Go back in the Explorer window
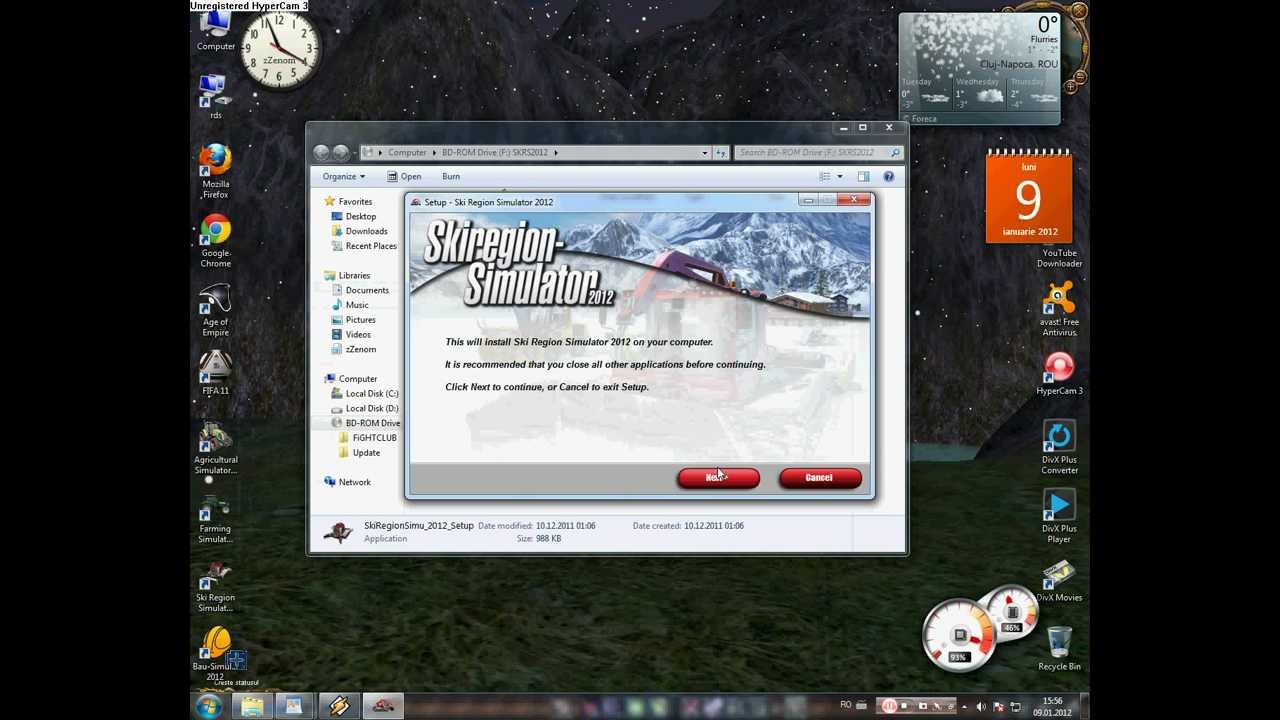1280x720 pixels. (321, 153)
